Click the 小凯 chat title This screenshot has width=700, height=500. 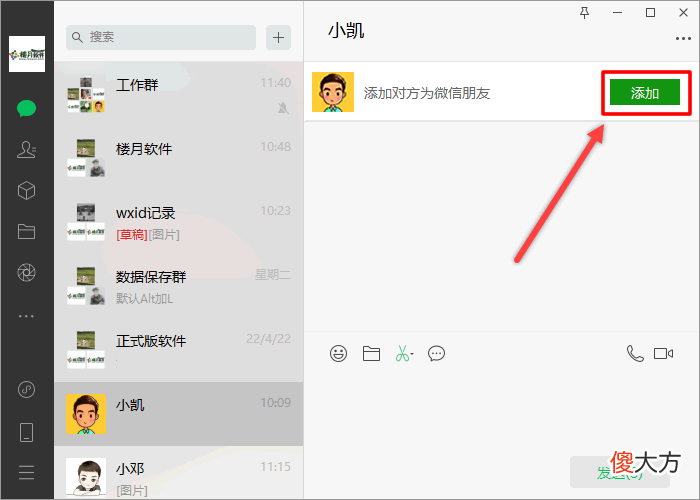[x=346, y=31]
